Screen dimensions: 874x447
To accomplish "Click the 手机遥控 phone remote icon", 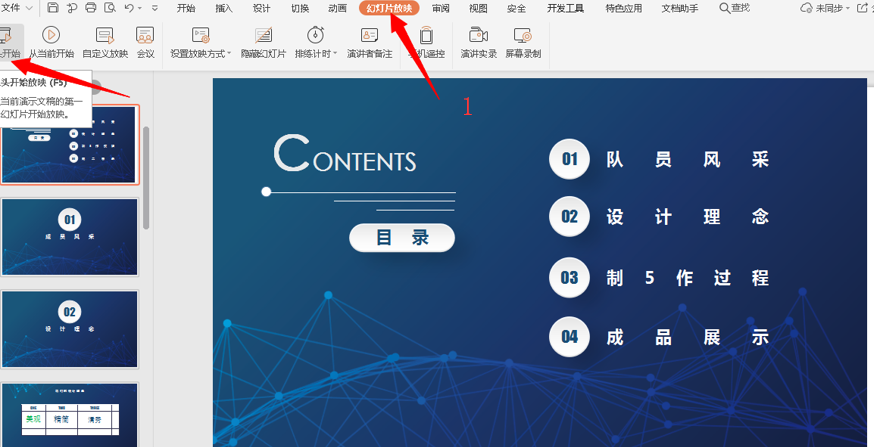I will click(x=426, y=35).
